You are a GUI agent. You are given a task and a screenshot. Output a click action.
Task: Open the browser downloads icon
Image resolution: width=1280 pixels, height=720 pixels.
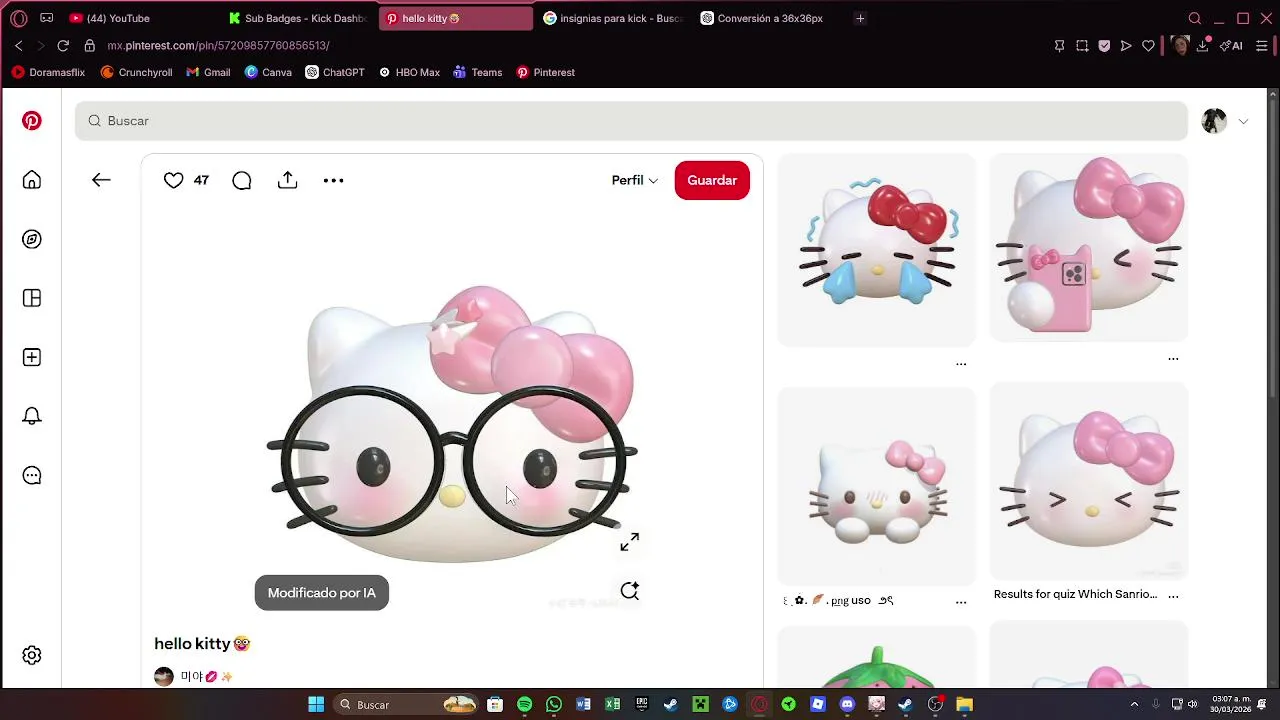tap(1203, 45)
